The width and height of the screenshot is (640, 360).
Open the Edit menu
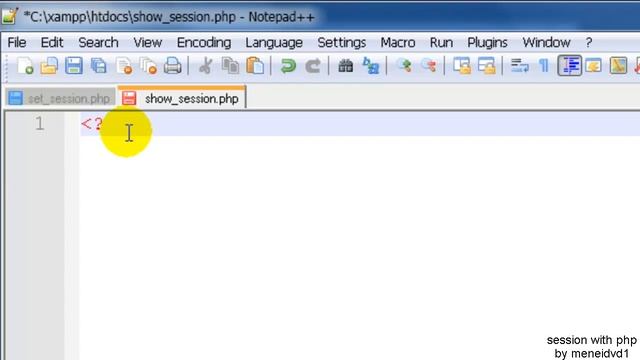point(52,42)
